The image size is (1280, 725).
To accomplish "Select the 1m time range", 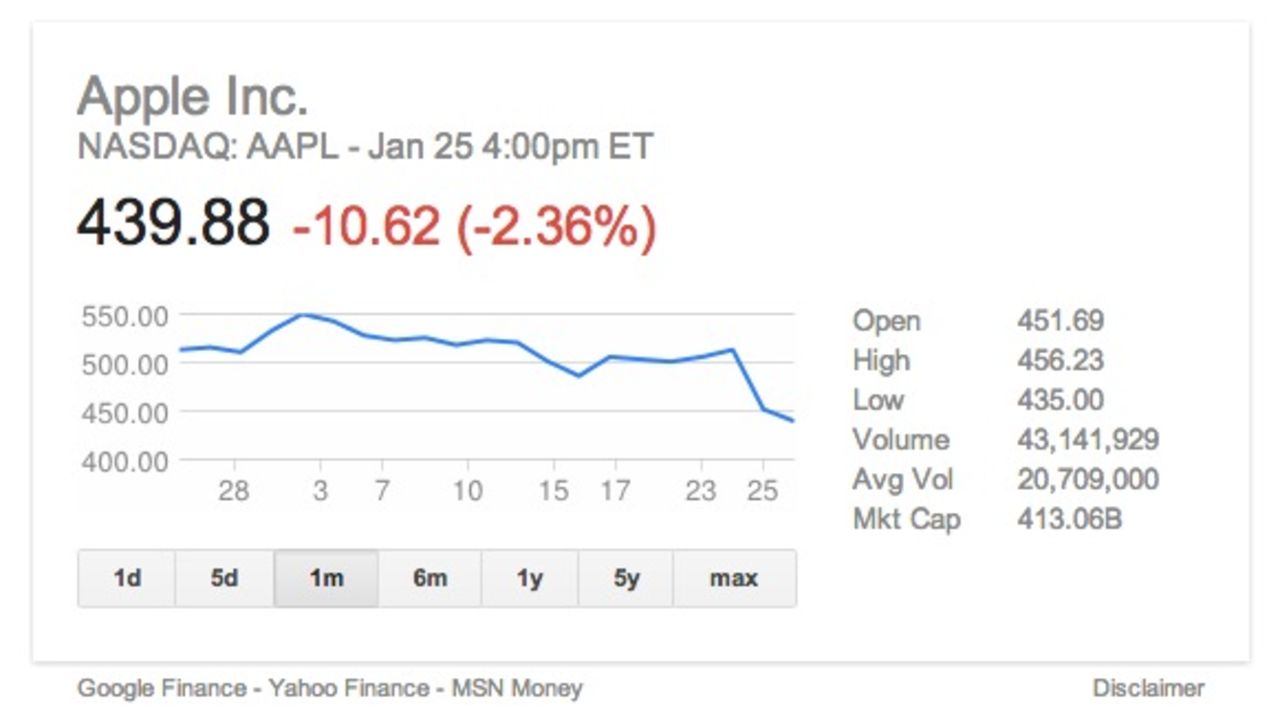I will click(x=326, y=578).
